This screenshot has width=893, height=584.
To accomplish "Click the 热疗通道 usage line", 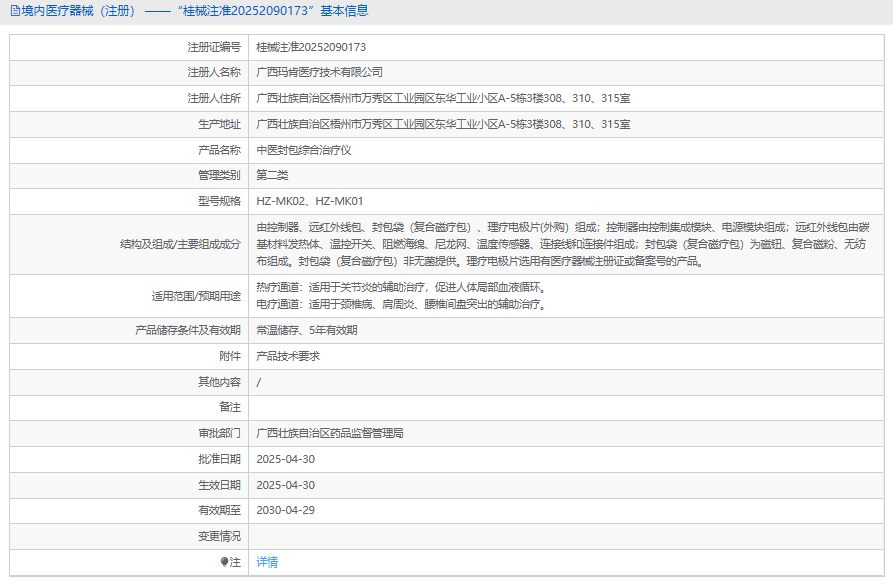I will [402, 288].
